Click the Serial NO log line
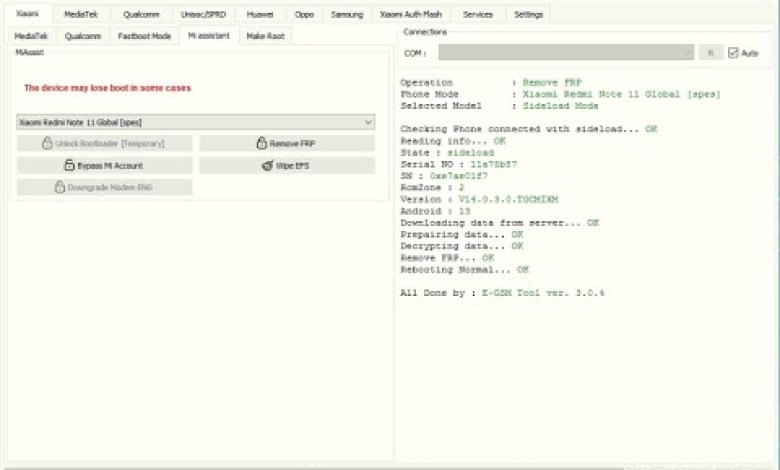 459,164
